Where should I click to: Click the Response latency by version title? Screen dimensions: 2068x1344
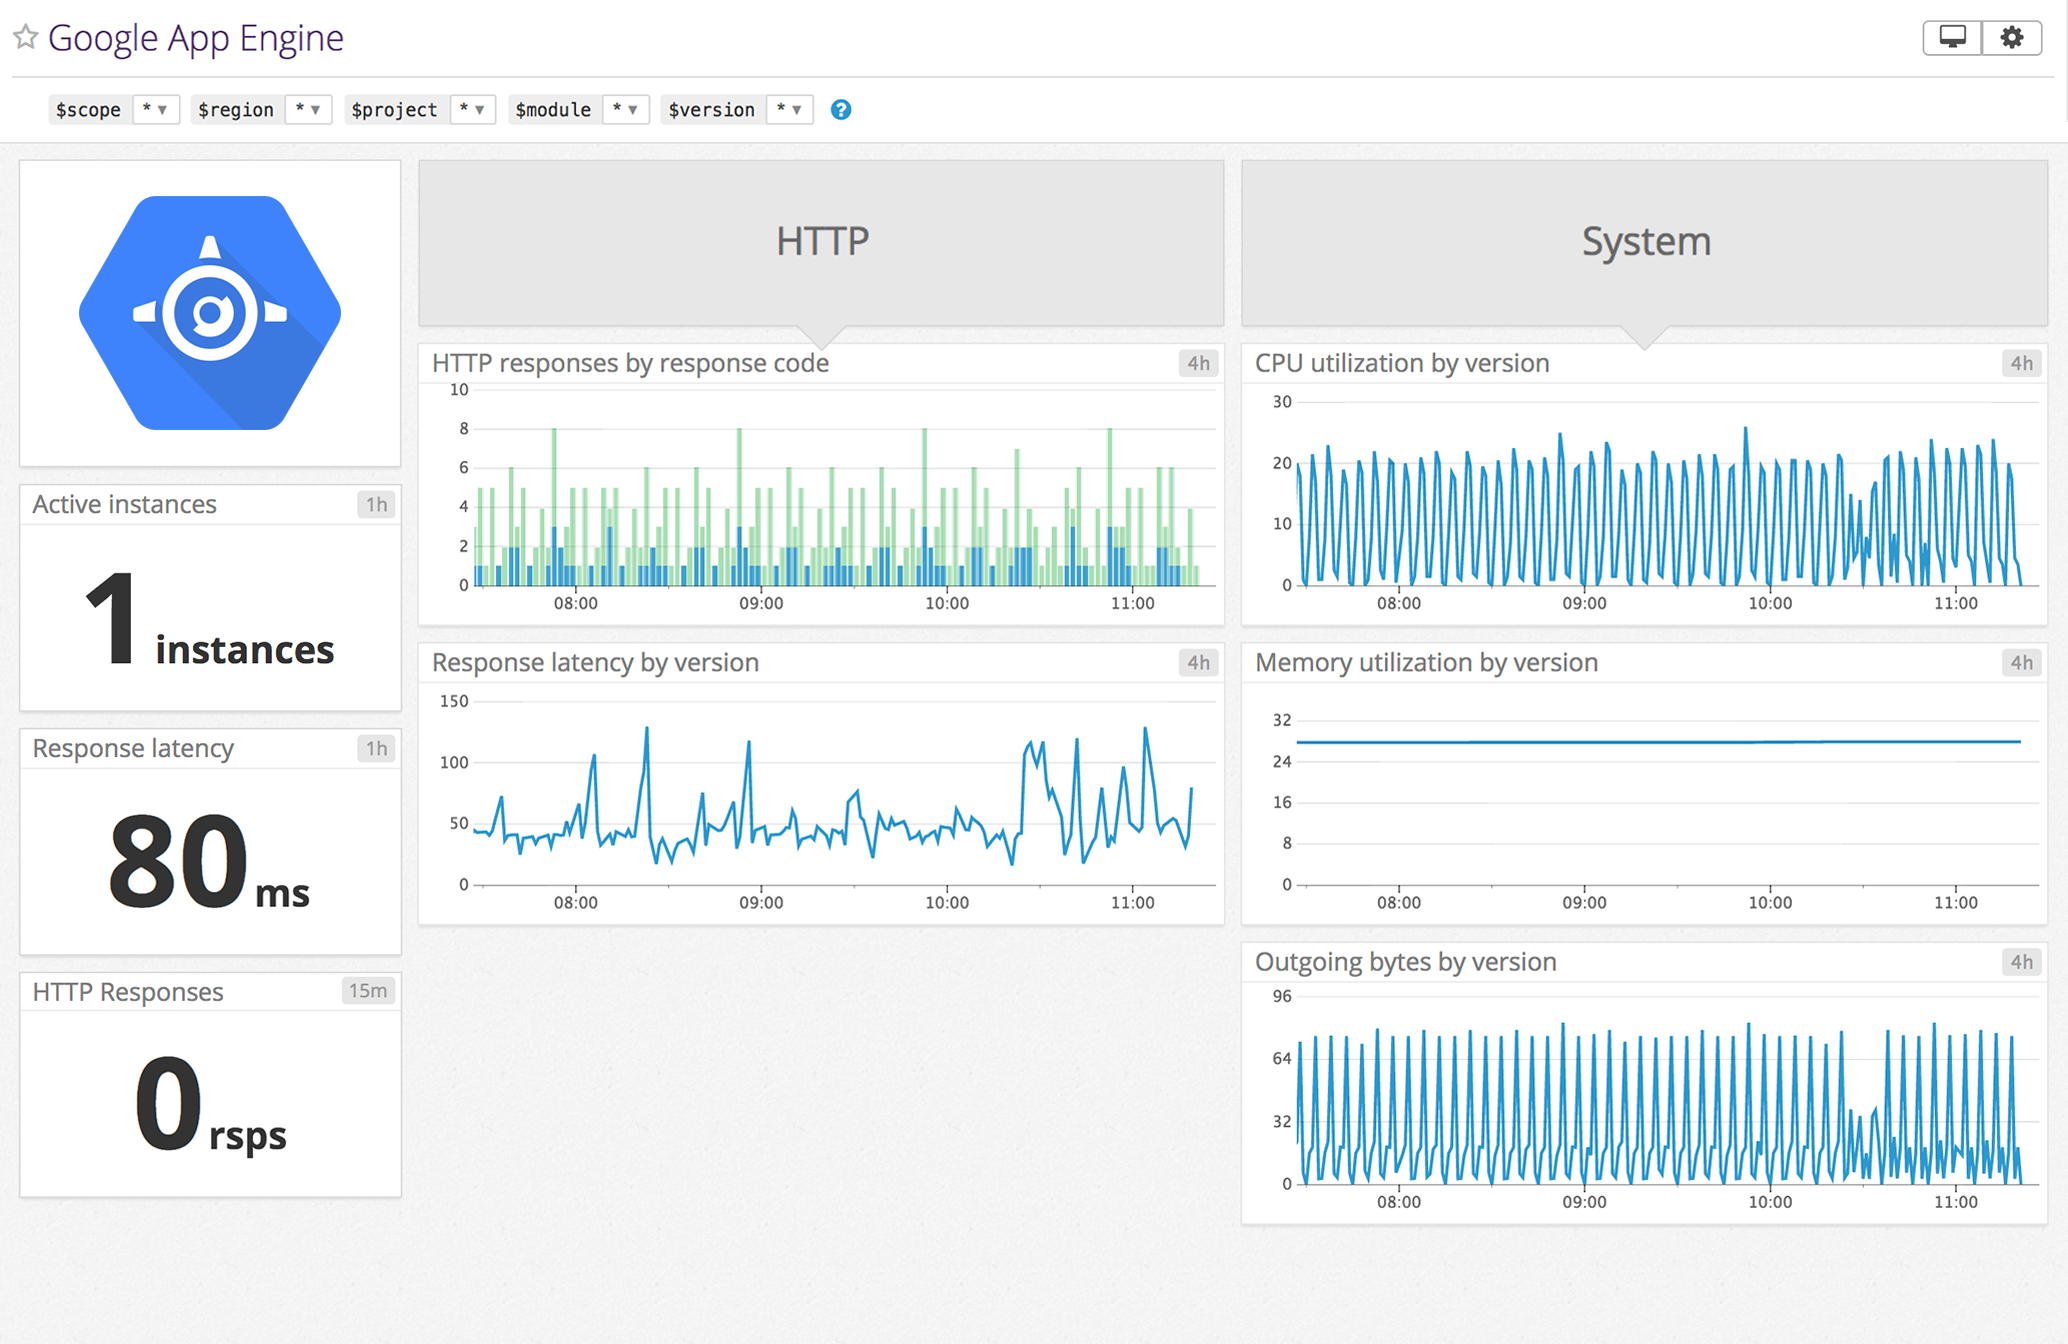(x=595, y=662)
